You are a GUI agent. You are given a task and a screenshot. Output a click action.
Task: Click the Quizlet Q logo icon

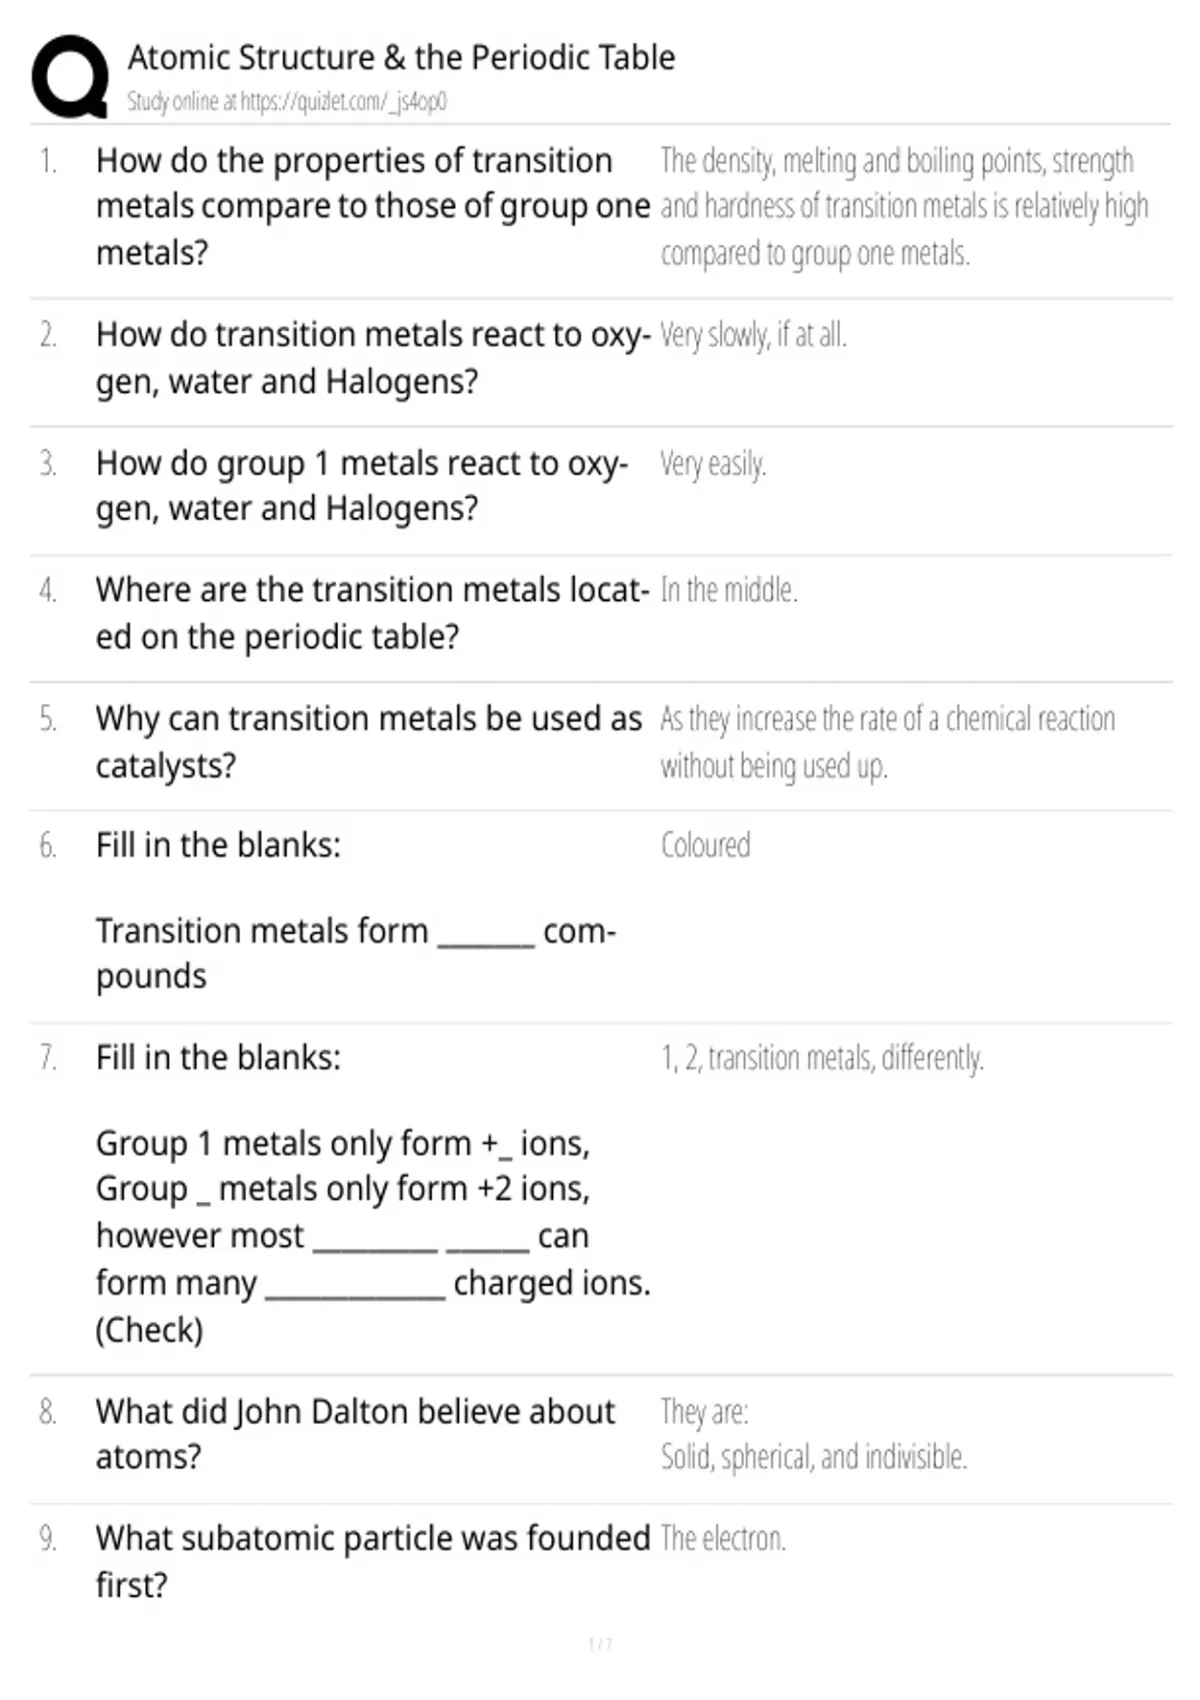(70, 77)
